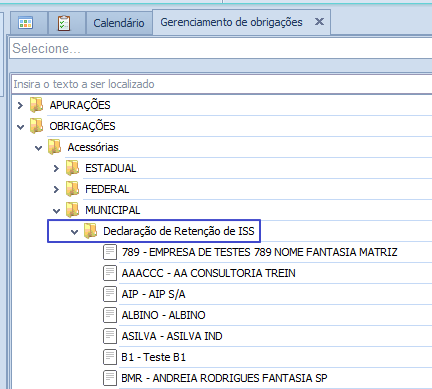Collapse the OBRIGAÇÕES tree node
432x389 pixels.
pos(20,127)
